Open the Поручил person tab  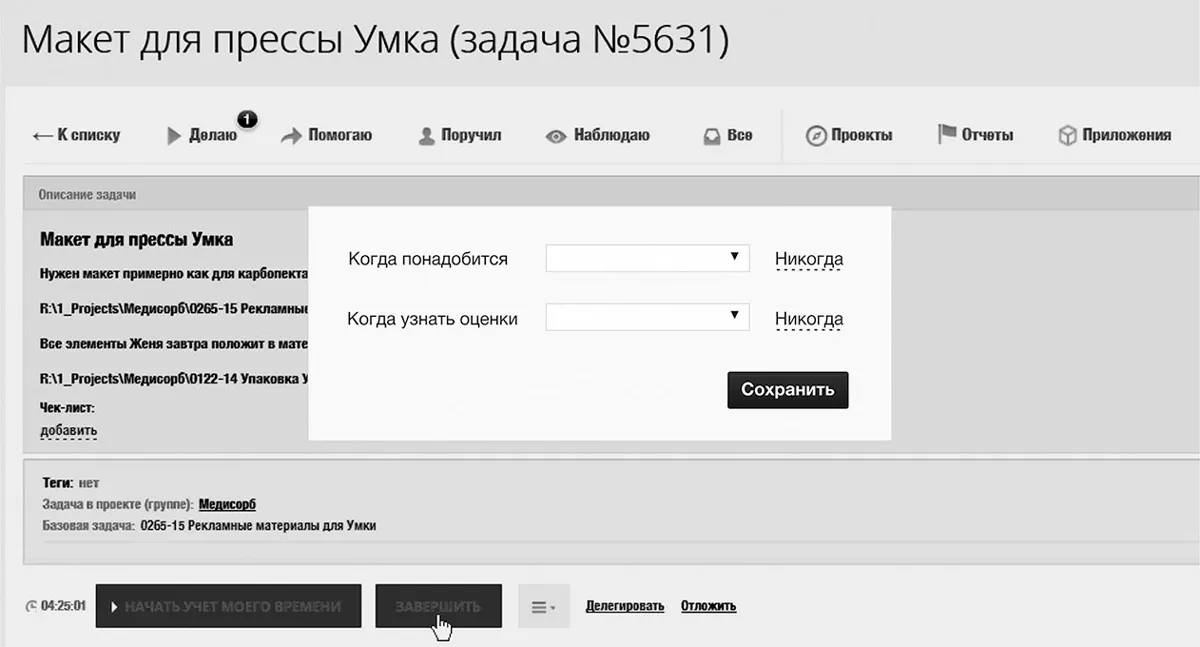click(x=459, y=135)
